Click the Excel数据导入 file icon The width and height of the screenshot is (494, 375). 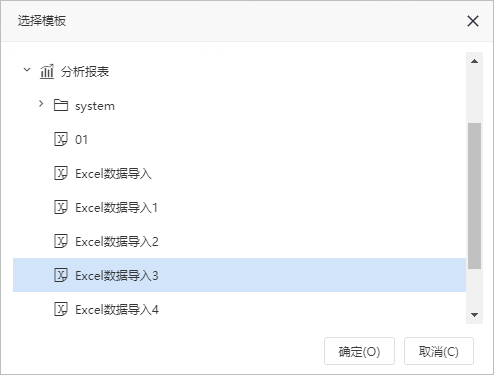[x=61, y=173]
